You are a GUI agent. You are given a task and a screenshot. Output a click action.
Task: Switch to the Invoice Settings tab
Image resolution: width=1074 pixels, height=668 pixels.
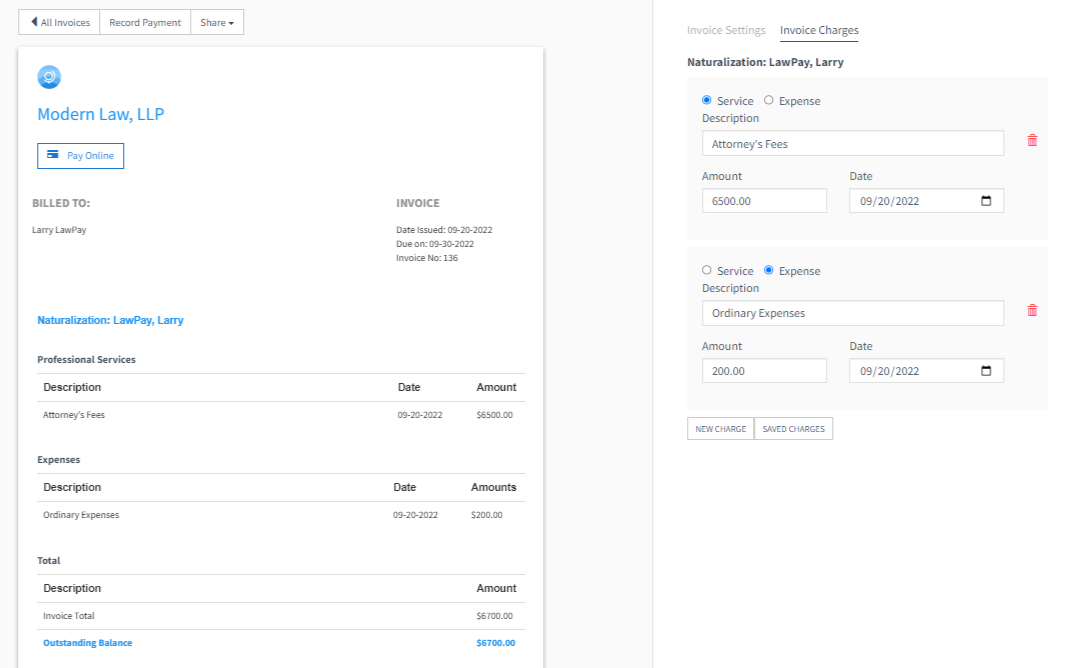[726, 30]
